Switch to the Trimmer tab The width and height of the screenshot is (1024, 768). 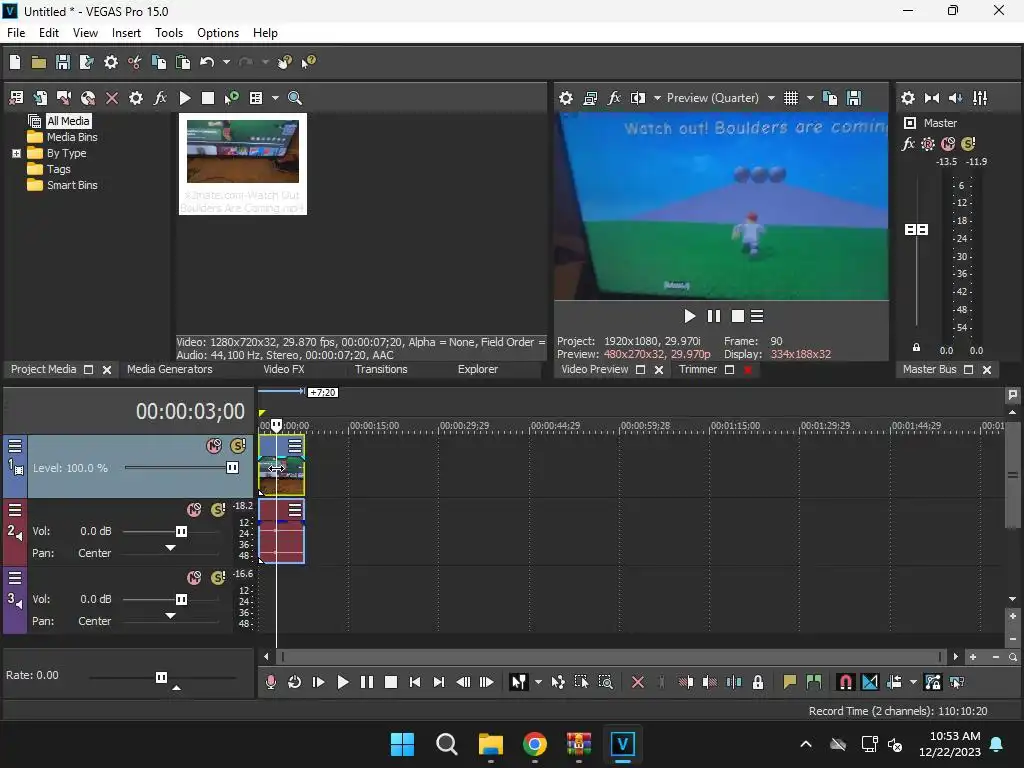697,370
